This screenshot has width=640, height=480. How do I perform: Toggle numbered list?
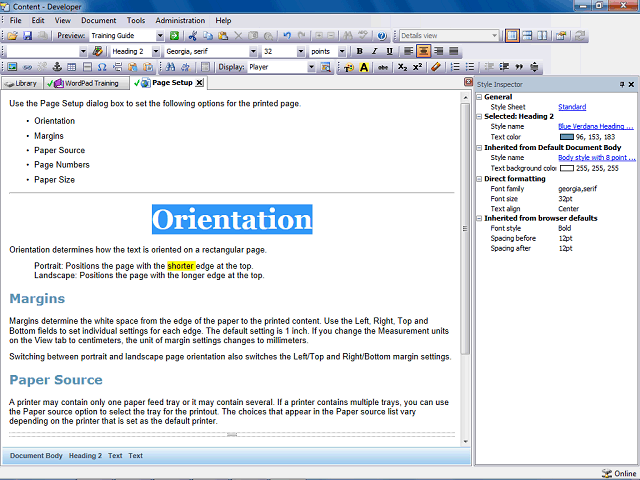pyautogui.click(x=455, y=67)
